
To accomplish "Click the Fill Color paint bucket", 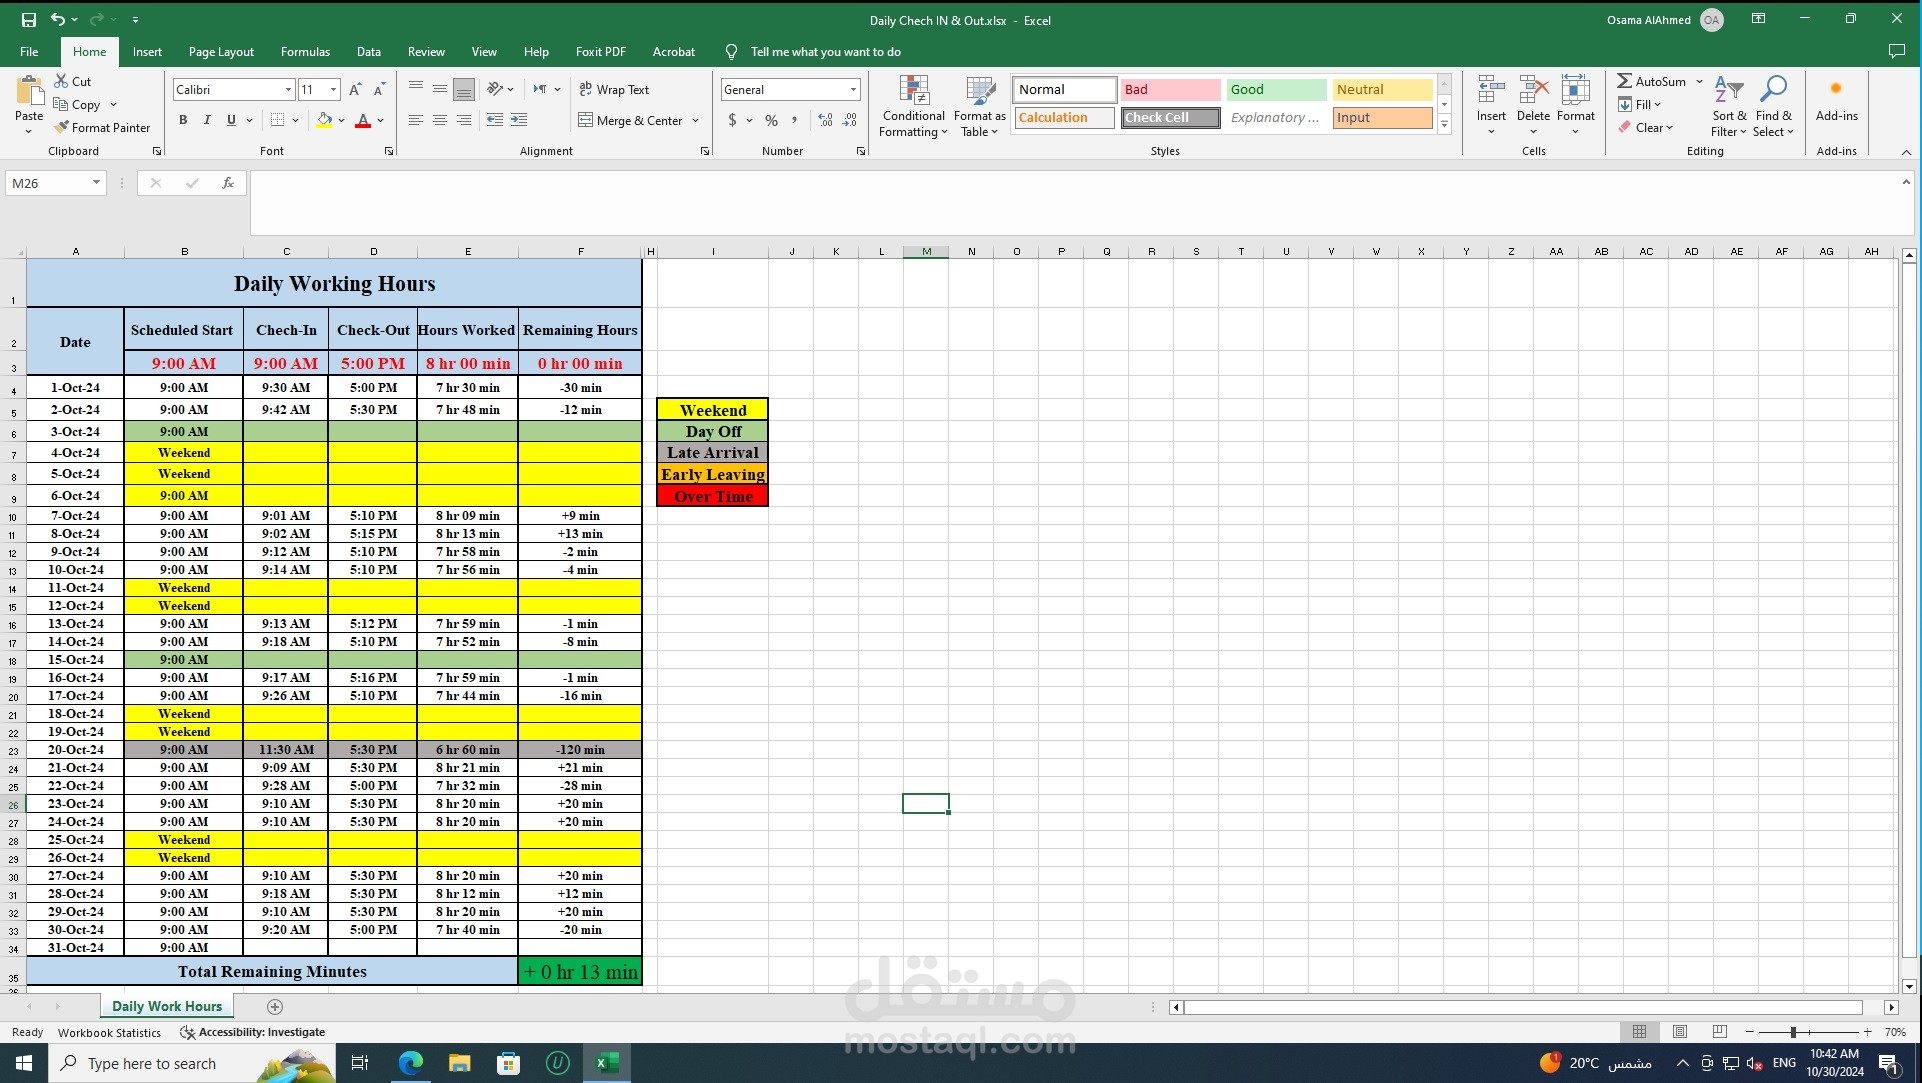I will 324,120.
